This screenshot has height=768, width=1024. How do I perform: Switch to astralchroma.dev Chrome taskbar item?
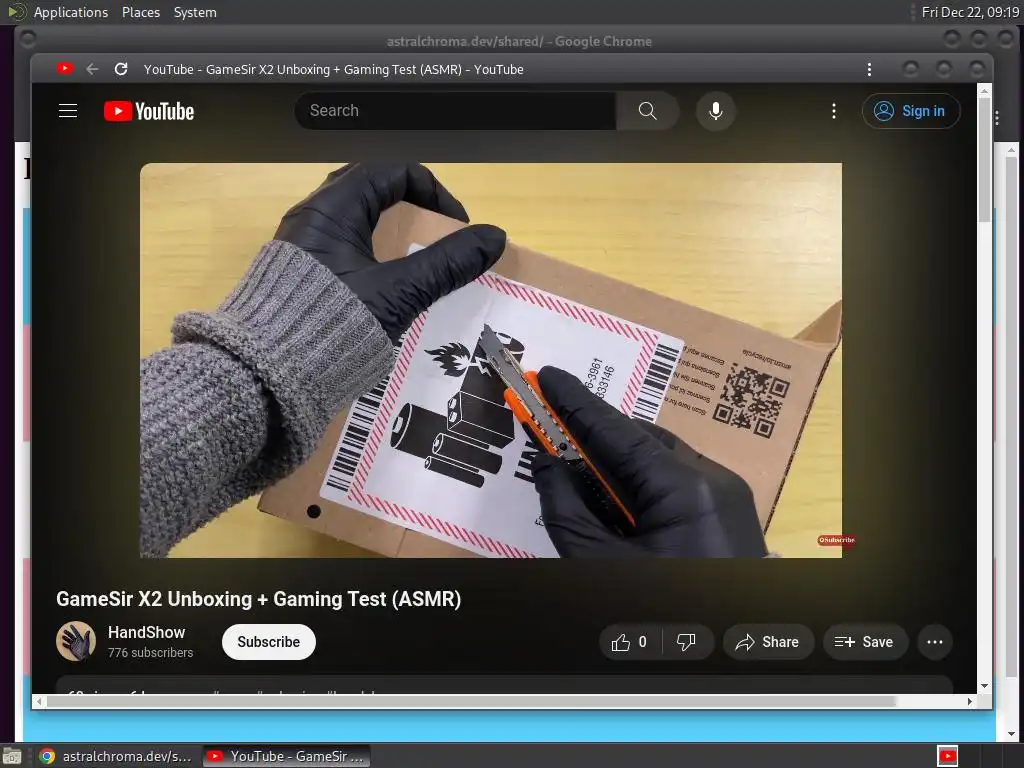(x=116, y=756)
